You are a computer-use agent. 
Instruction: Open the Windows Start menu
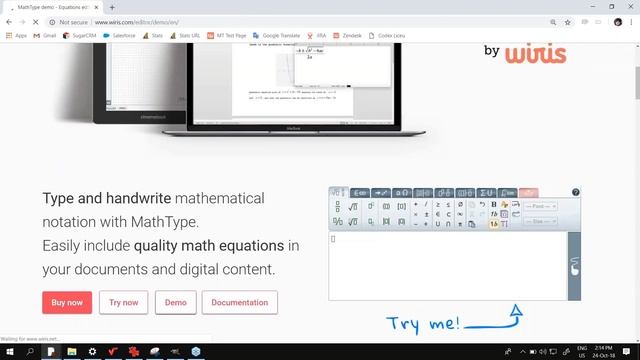click(10, 351)
